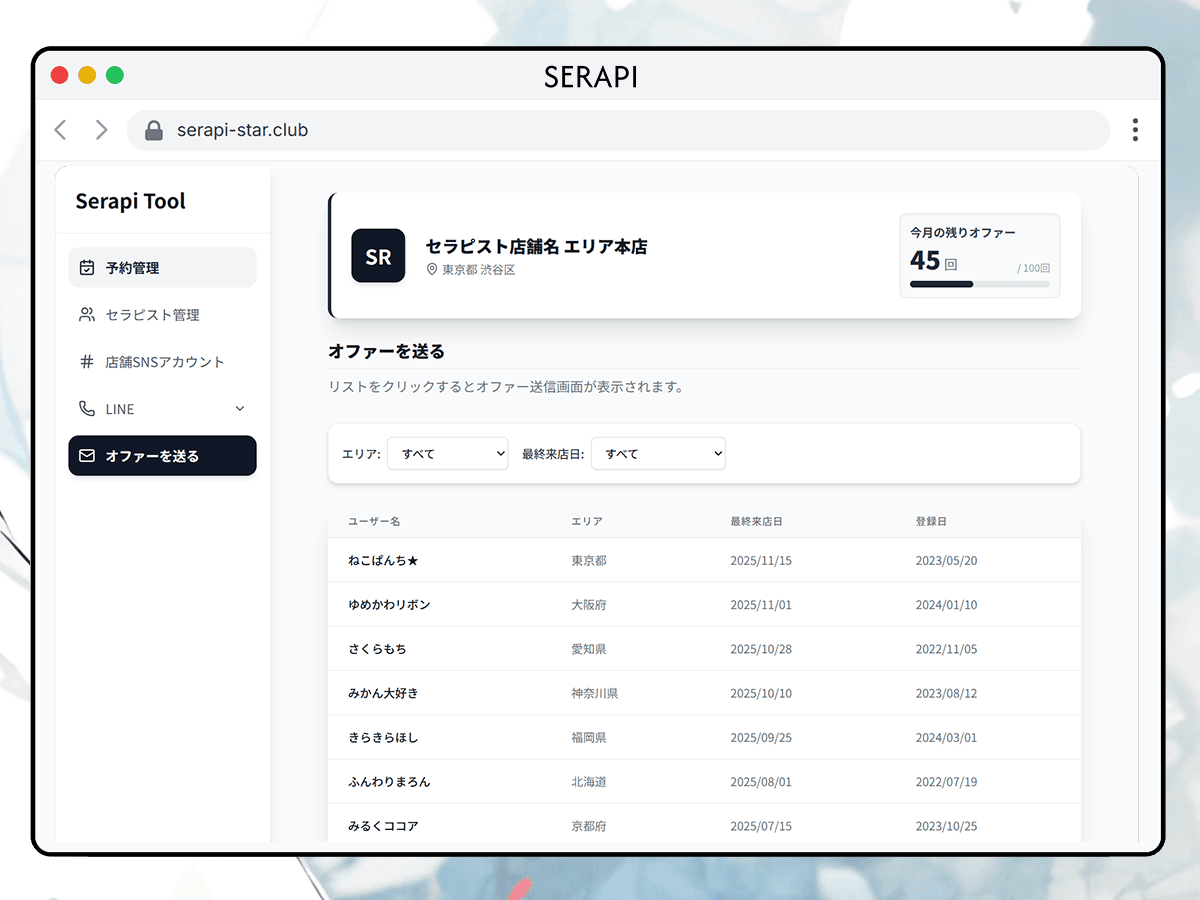The width and height of the screenshot is (1200, 900).
Task: Open the 最終来店日 filter dropdown
Action: pyautogui.click(x=658, y=453)
